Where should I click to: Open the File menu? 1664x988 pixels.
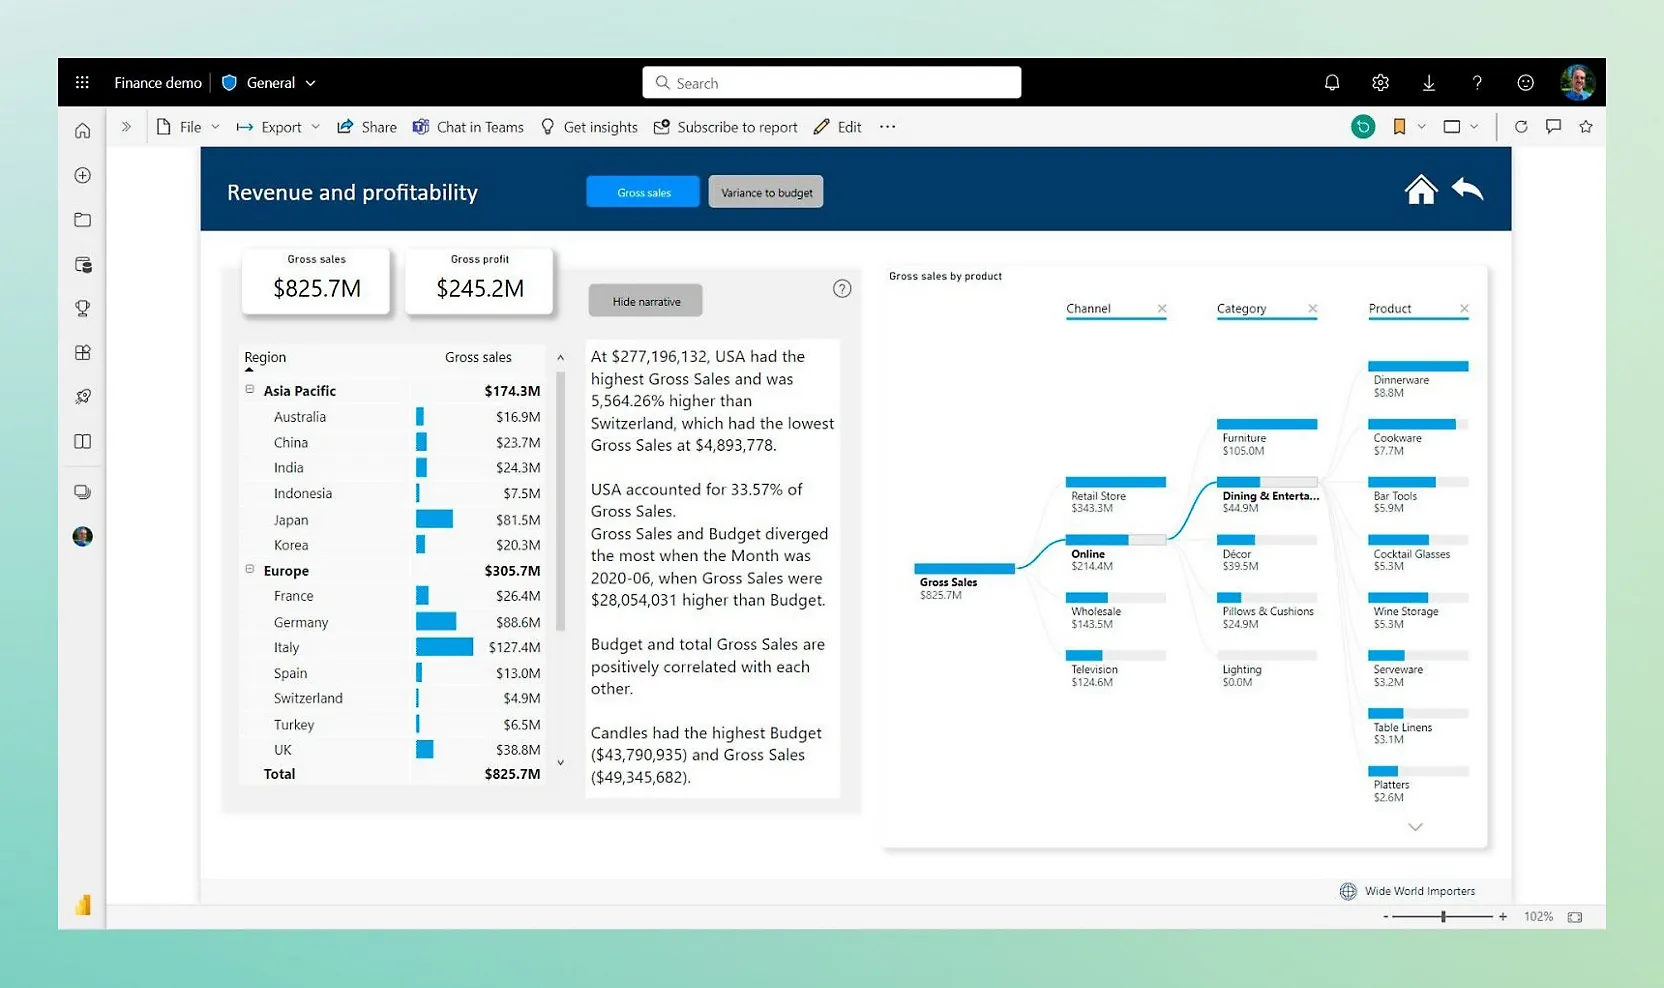tap(188, 127)
